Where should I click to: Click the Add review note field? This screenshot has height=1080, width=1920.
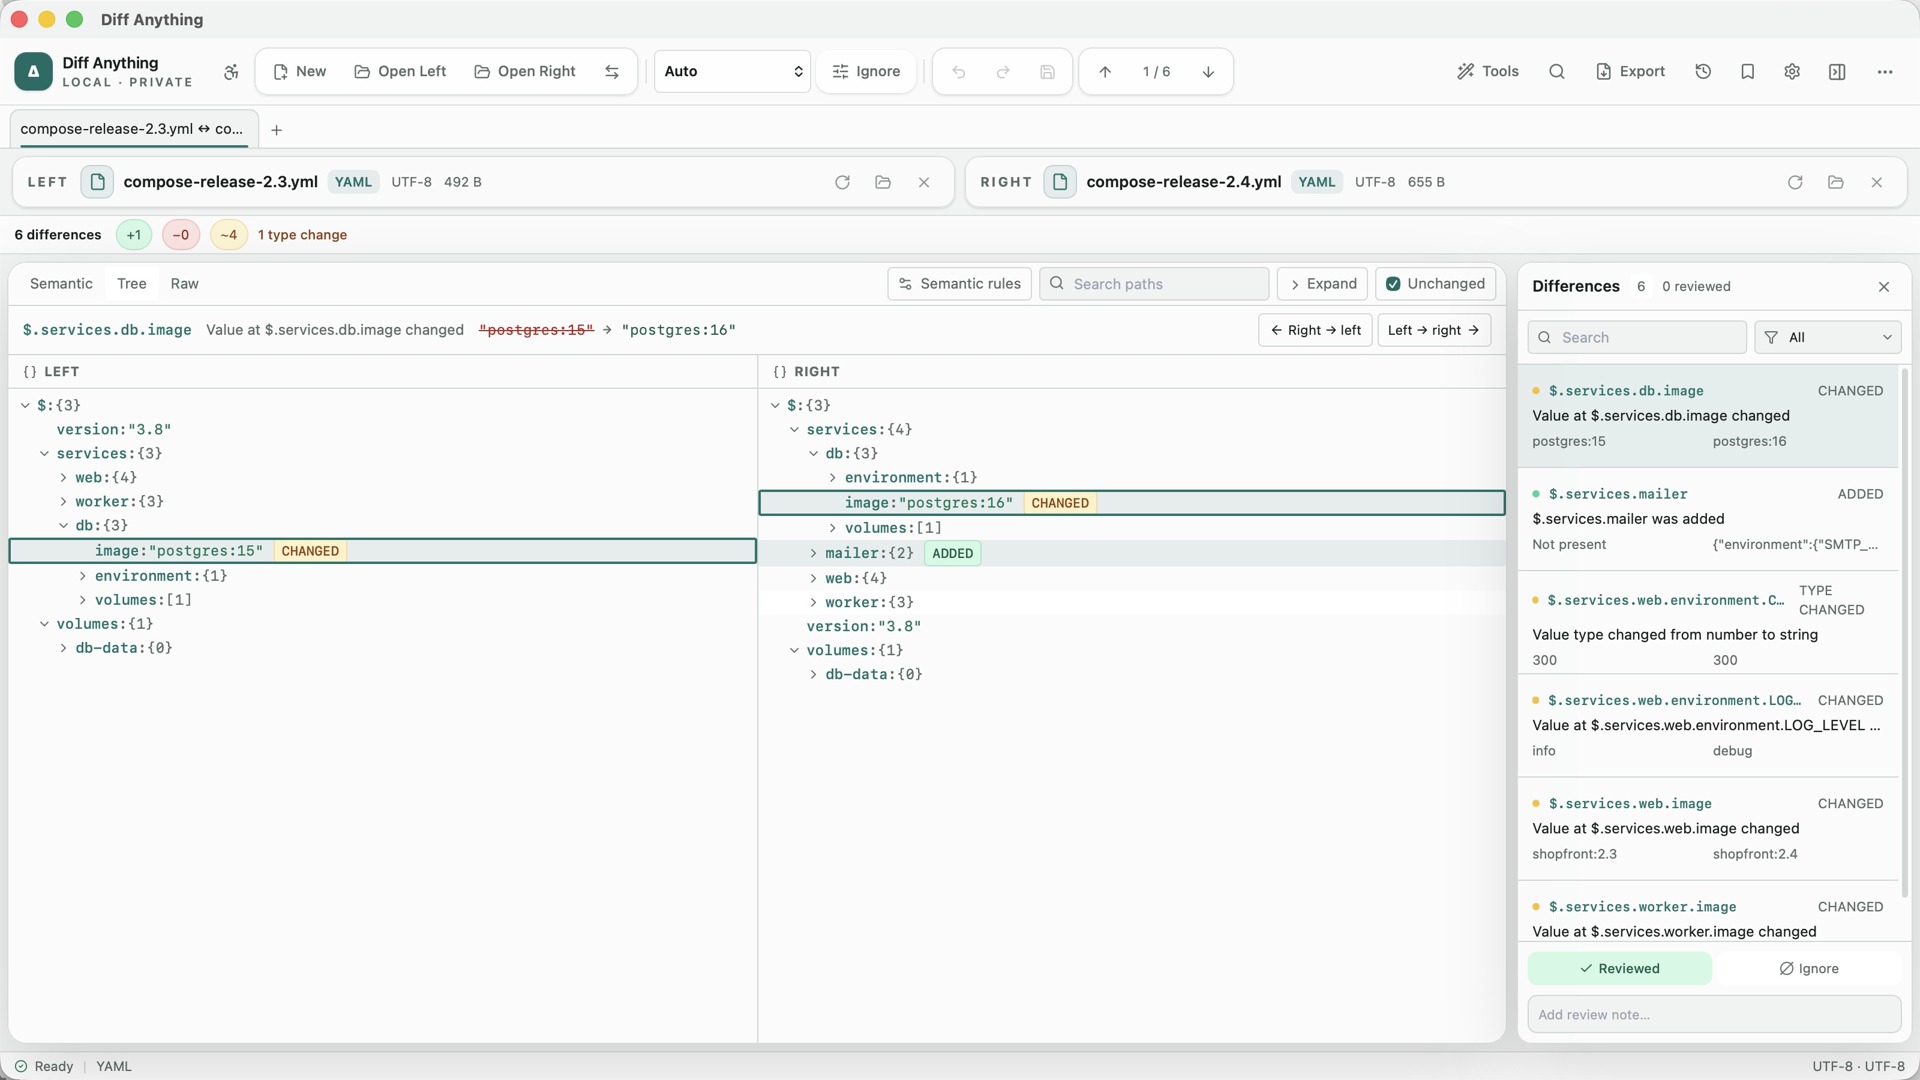(1714, 1015)
